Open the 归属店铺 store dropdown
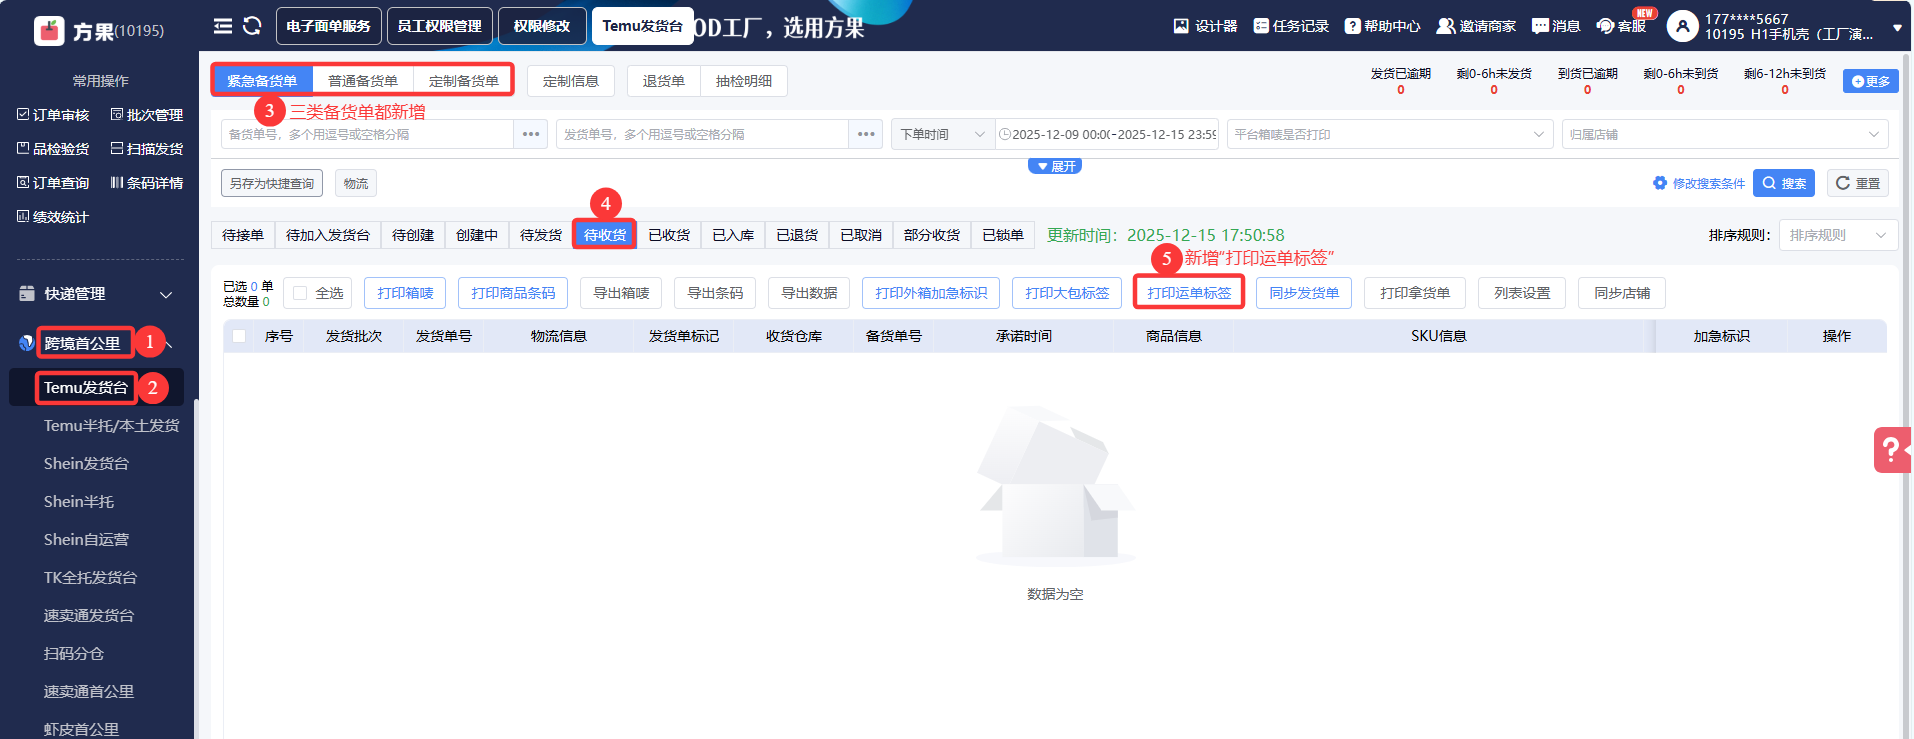The width and height of the screenshot is (1914, 739). click(1725, 134)
